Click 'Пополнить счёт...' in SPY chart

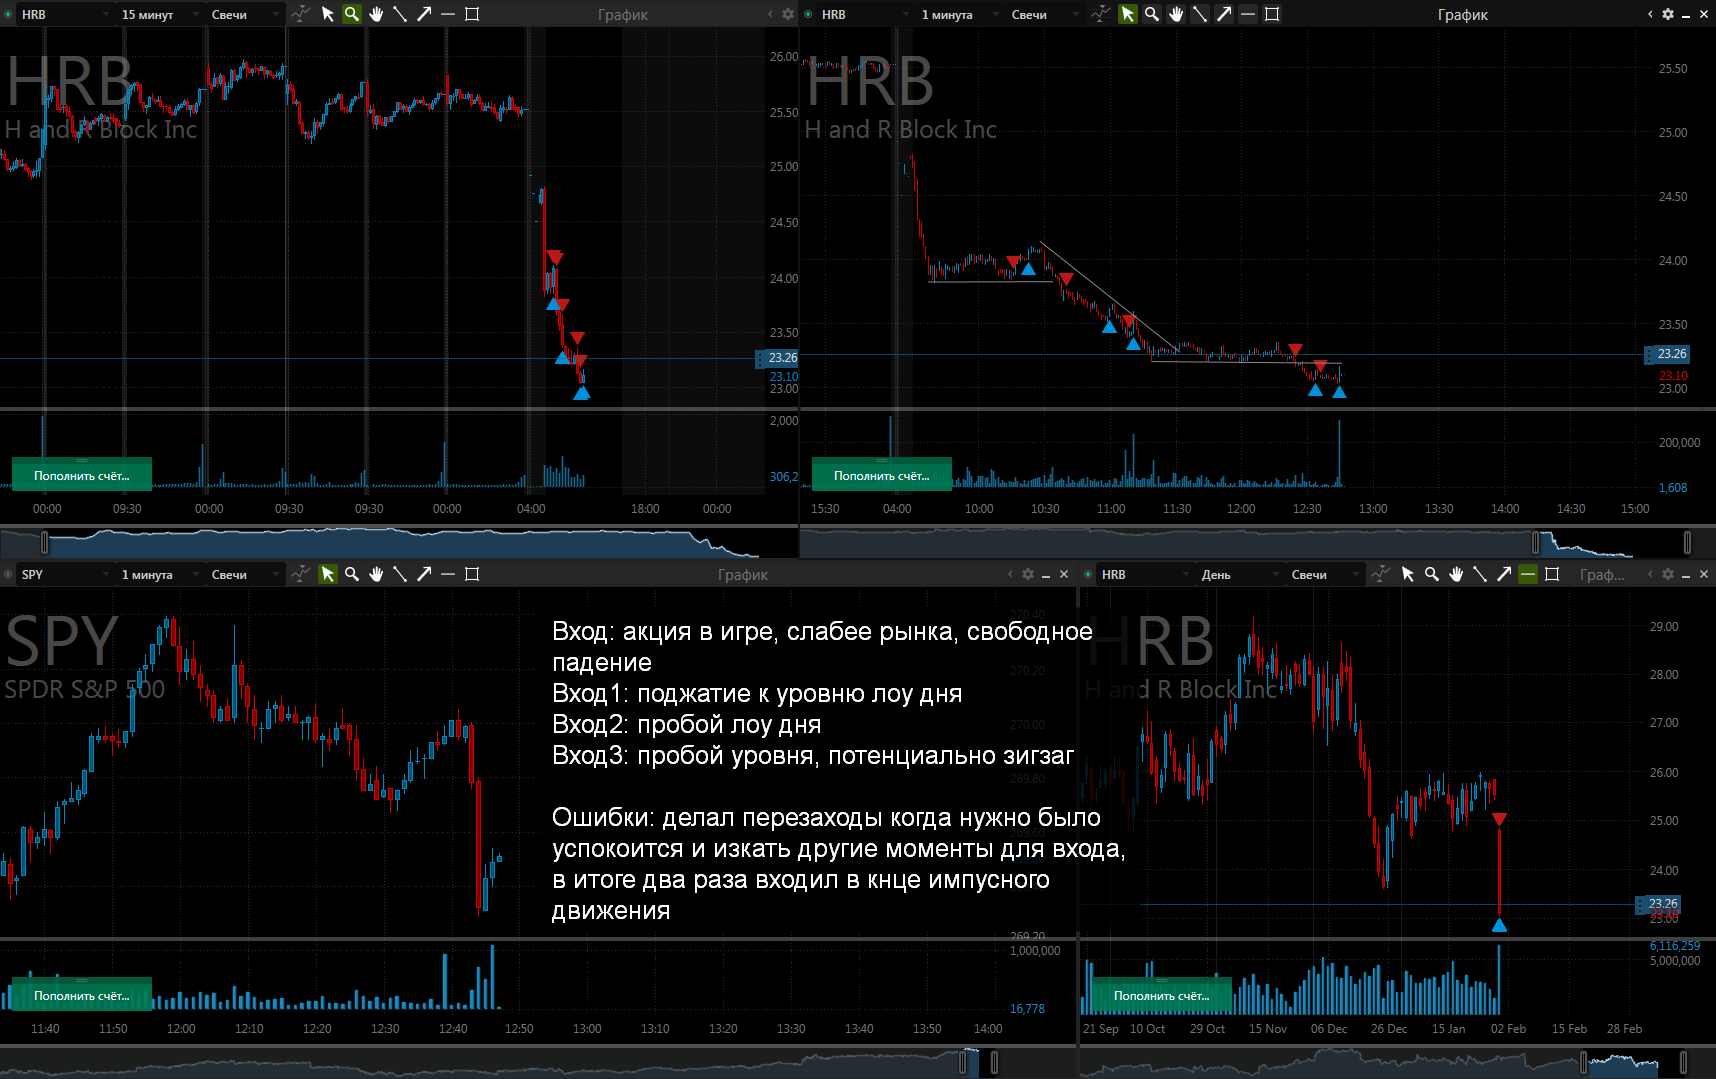coord(82,995)
